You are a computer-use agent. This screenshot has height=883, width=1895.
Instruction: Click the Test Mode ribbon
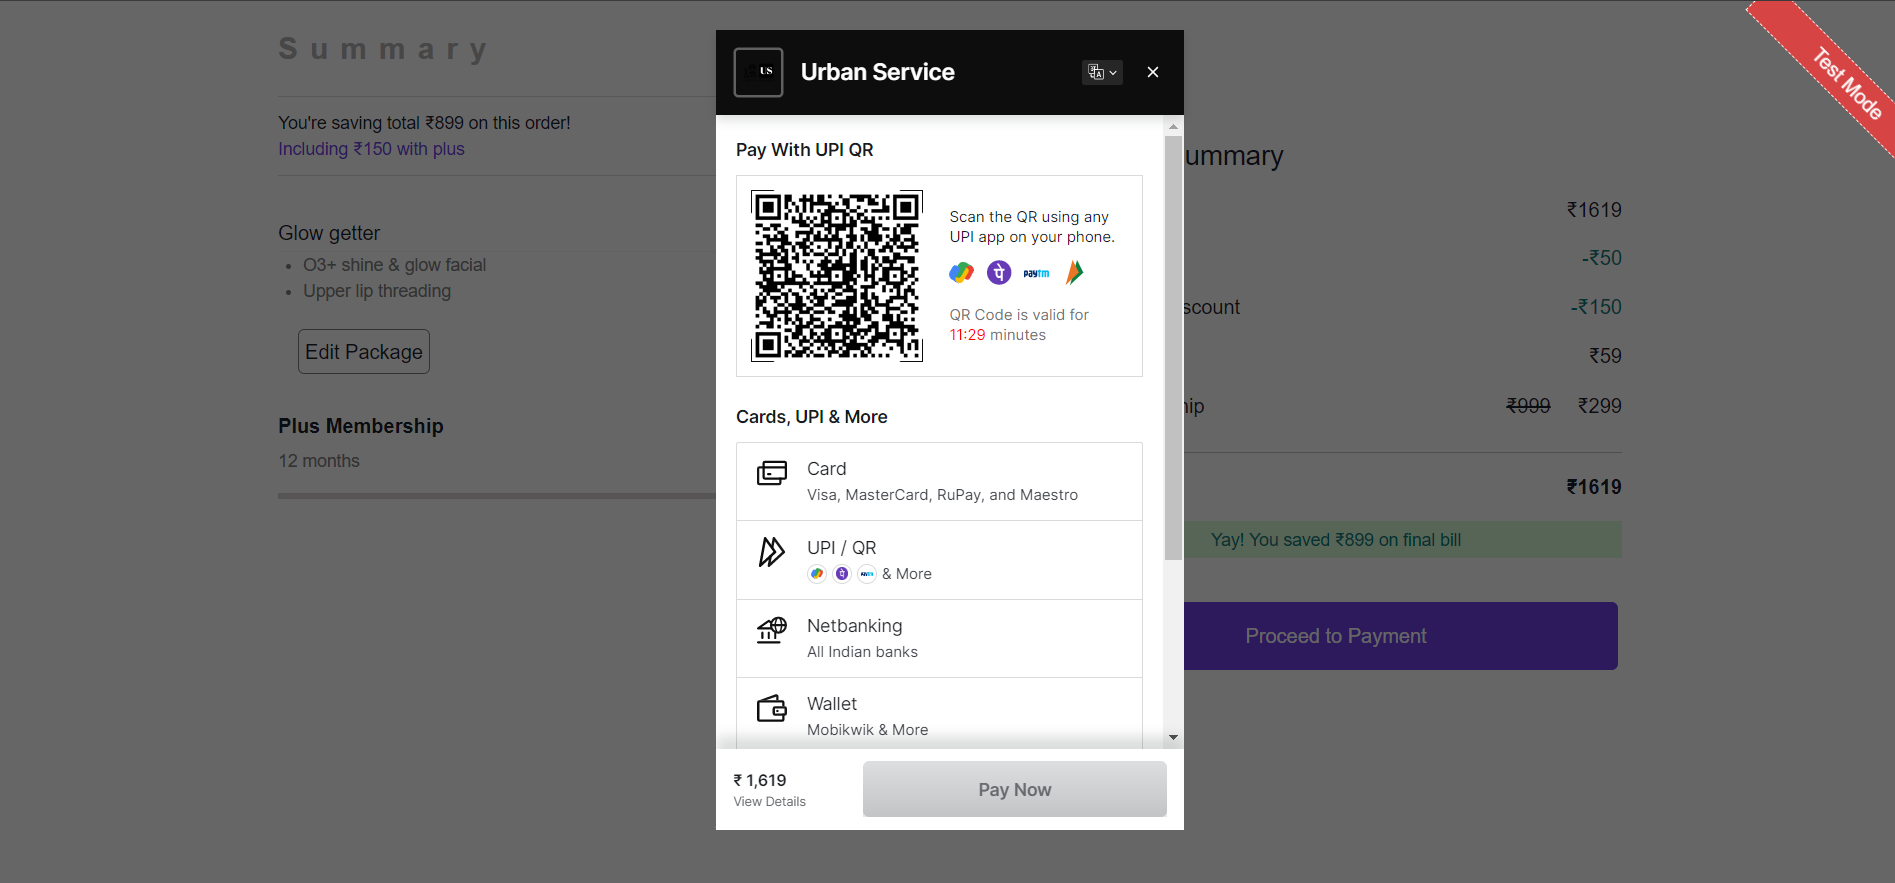1846,83
